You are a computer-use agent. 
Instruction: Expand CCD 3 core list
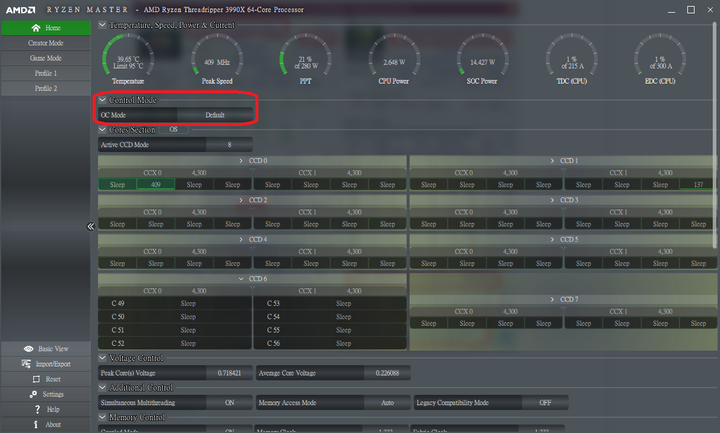click(552, 200)
